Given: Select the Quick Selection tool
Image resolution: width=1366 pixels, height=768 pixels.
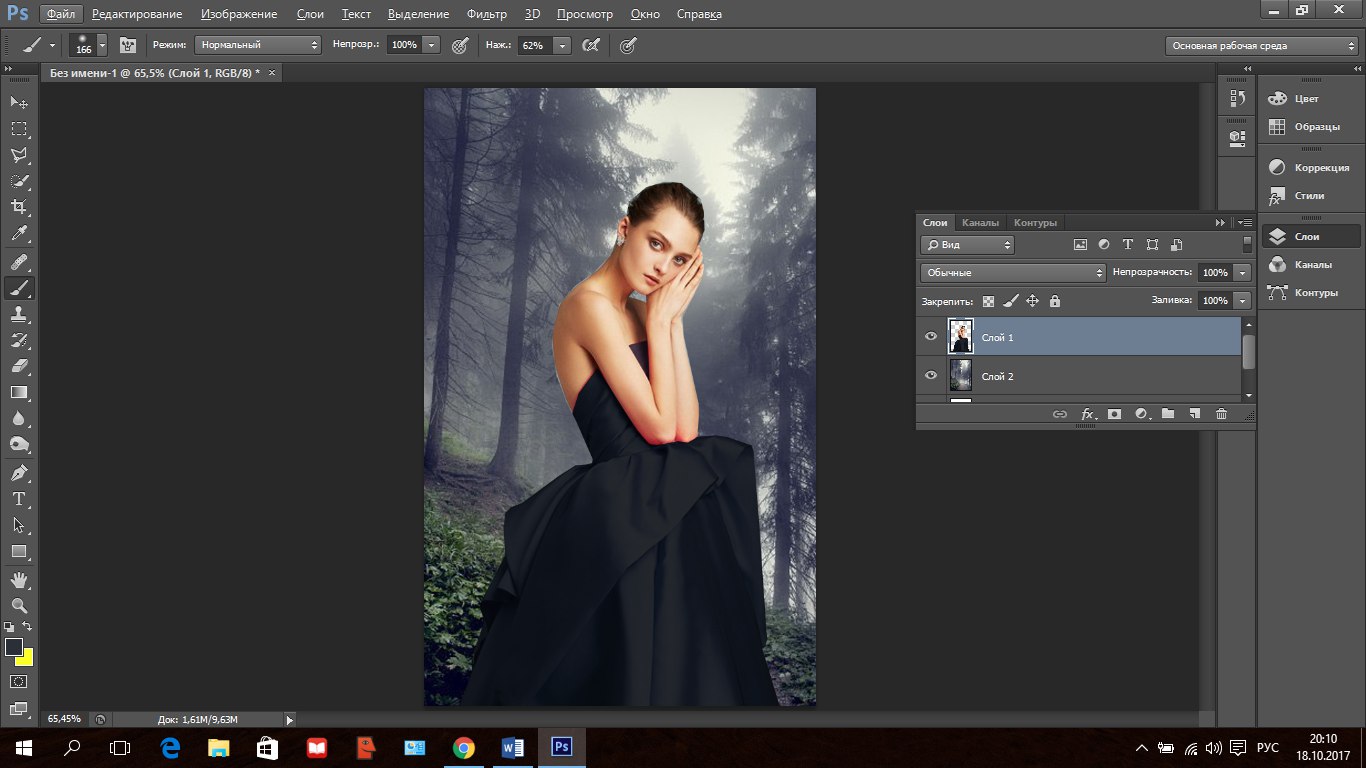Looking at the screenshot, I should [x=19, y=181].
